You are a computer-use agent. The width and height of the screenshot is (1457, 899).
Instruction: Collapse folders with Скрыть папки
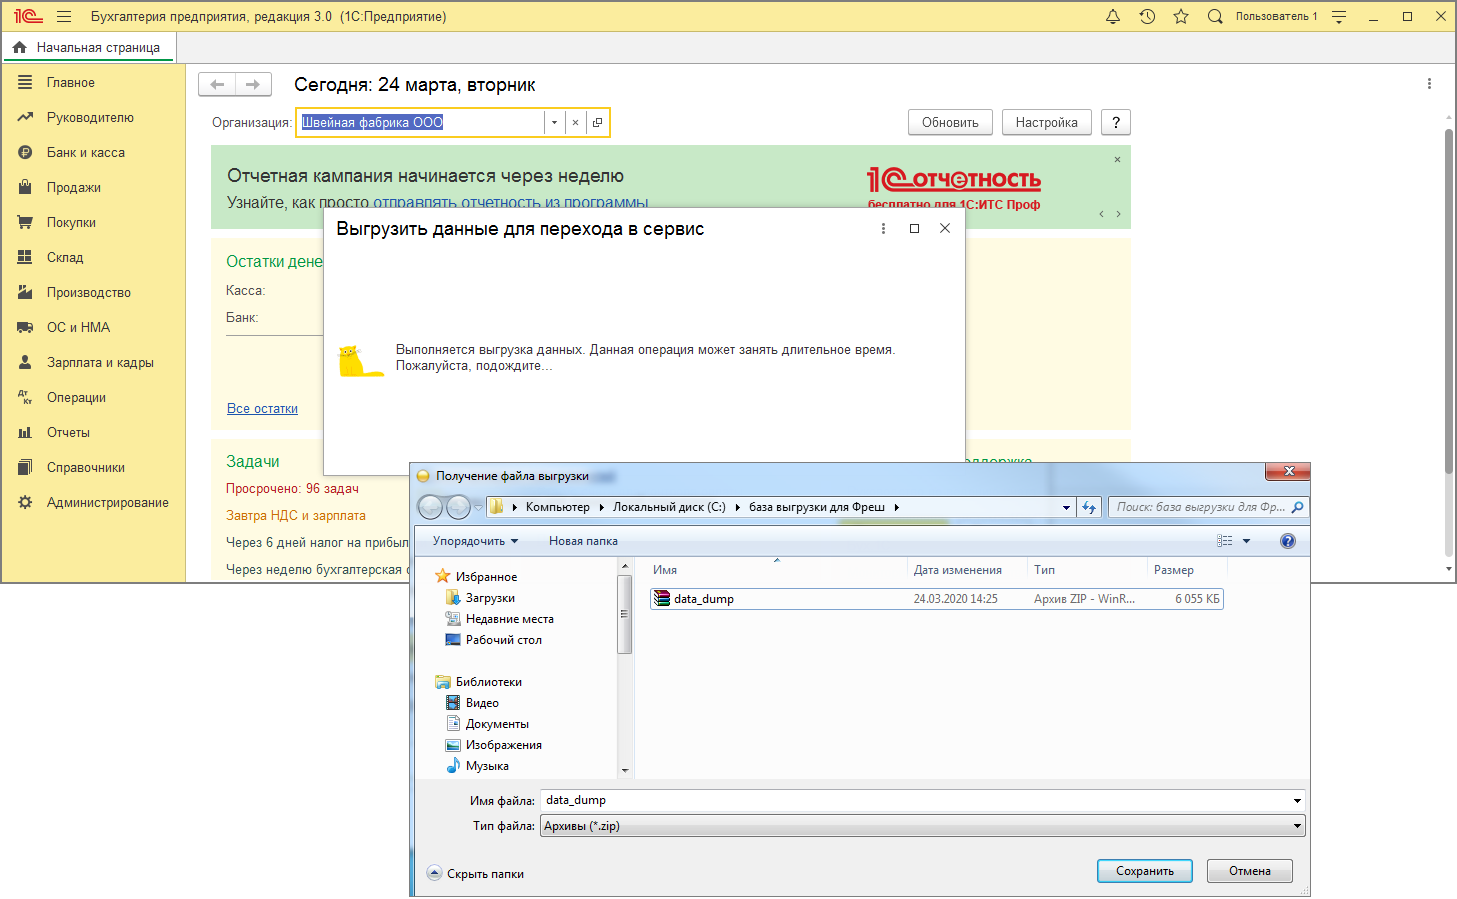[x=476, y=873]
